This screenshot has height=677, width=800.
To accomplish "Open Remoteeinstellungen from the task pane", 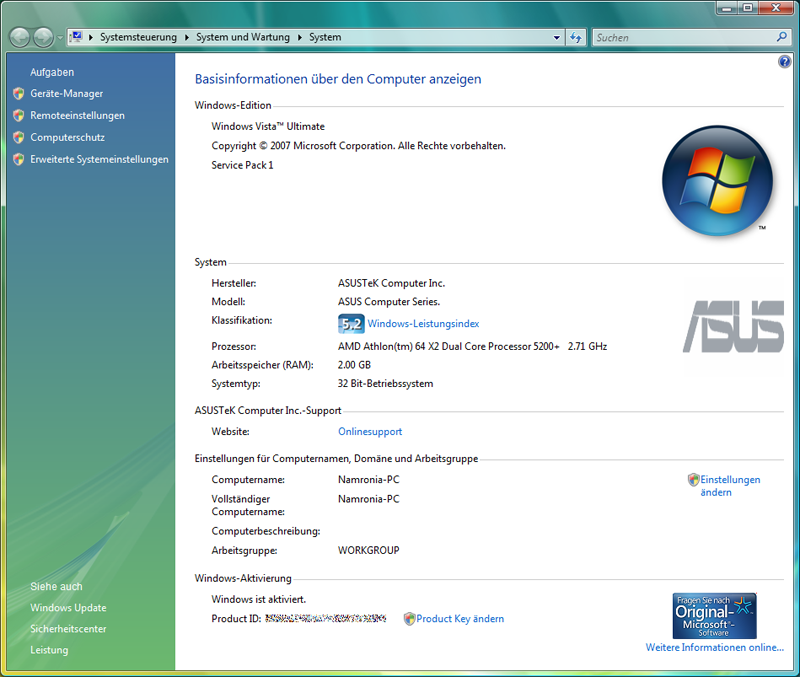I will [77, 116].
